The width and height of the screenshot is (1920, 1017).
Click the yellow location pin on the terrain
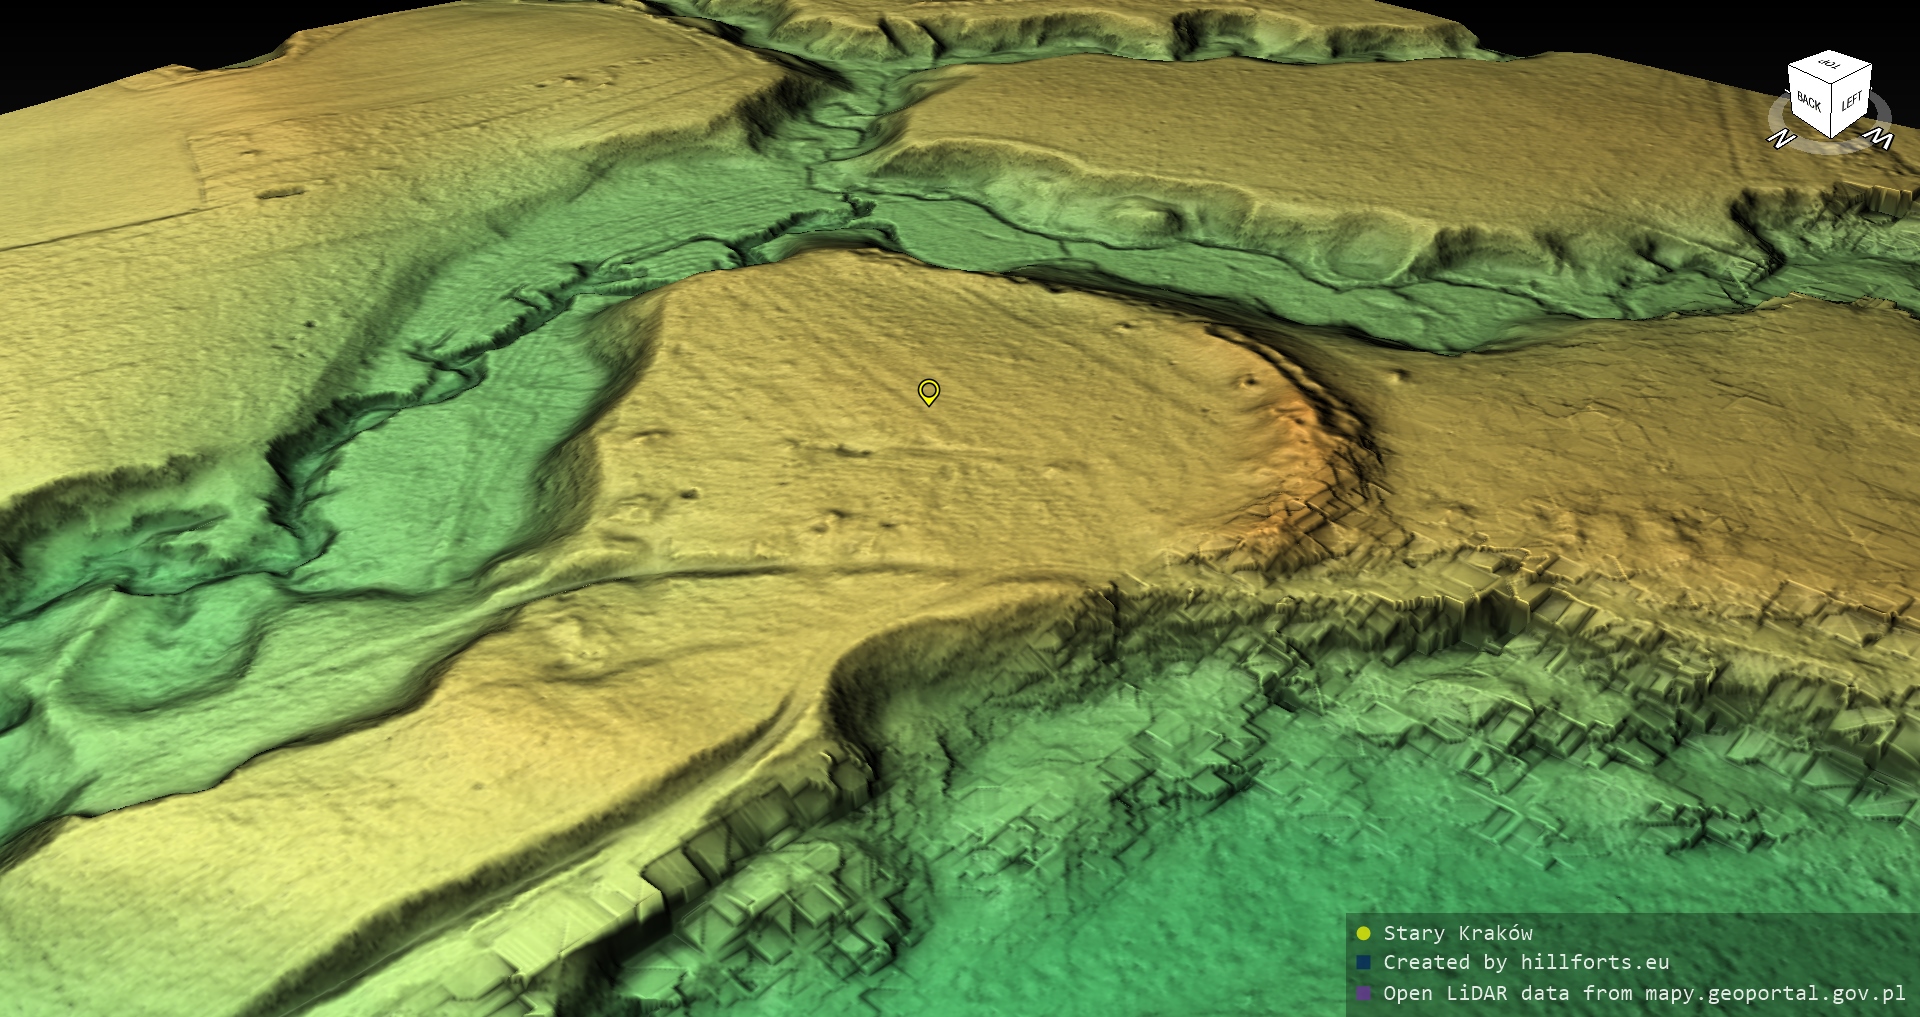[x=928, y=390]
